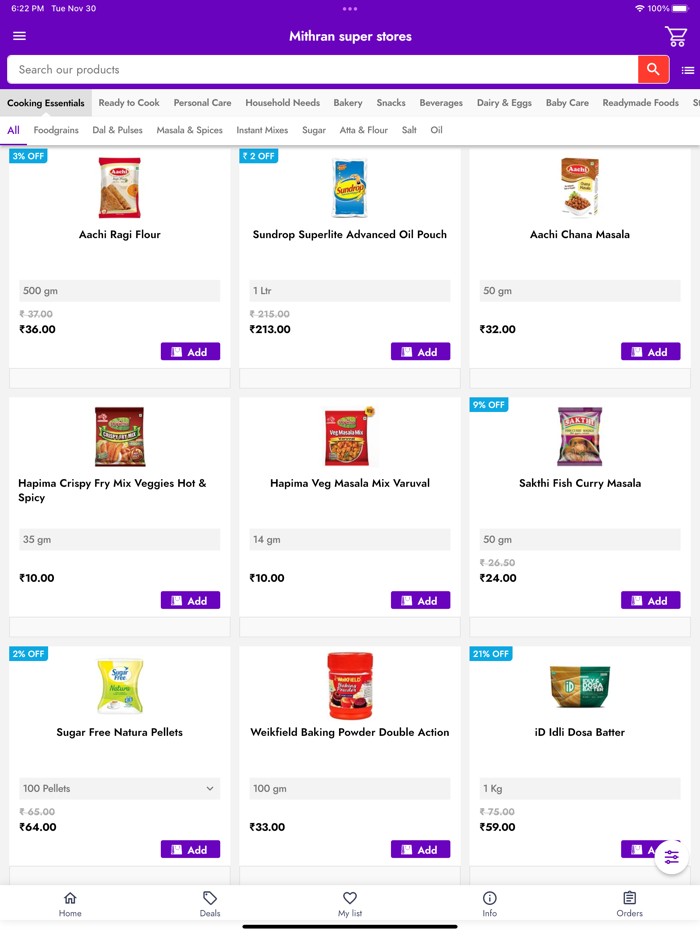Show Atta & Flour subcategory

point(363,130)
